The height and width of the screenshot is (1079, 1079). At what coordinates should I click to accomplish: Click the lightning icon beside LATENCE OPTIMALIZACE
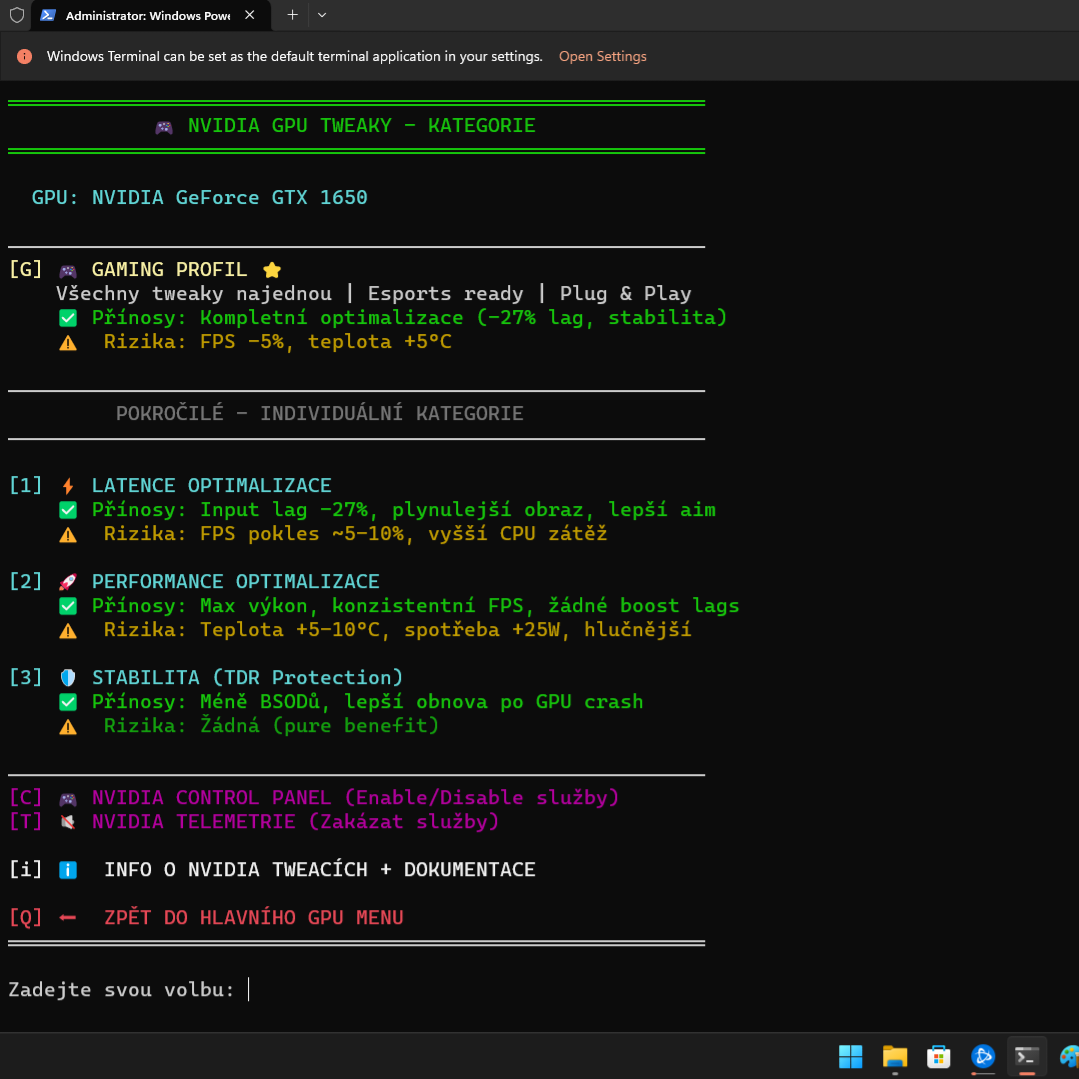point(68,486)
